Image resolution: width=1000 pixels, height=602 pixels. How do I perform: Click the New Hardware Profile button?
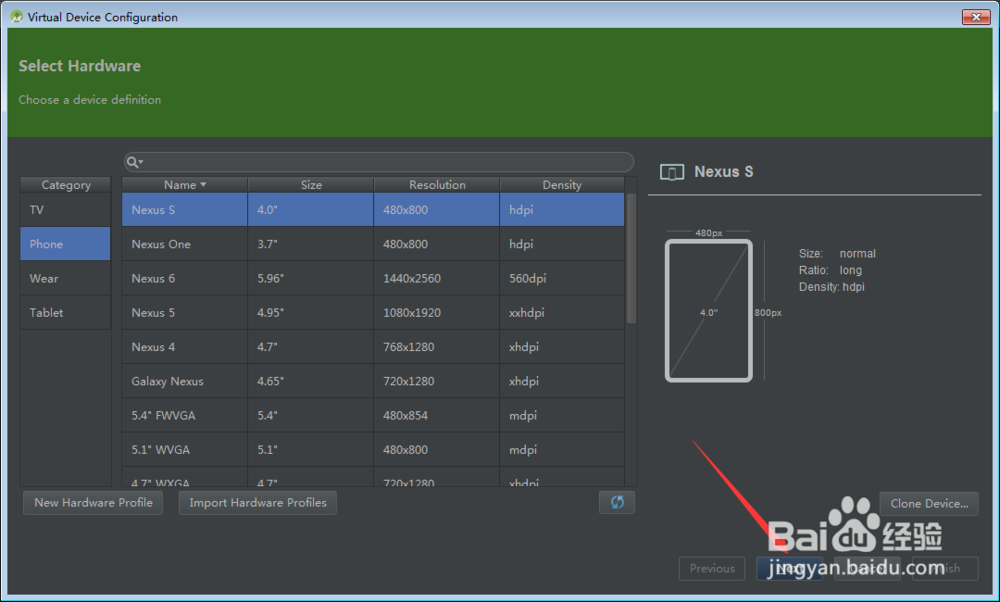pyautogui.click(x=93, y=503)
